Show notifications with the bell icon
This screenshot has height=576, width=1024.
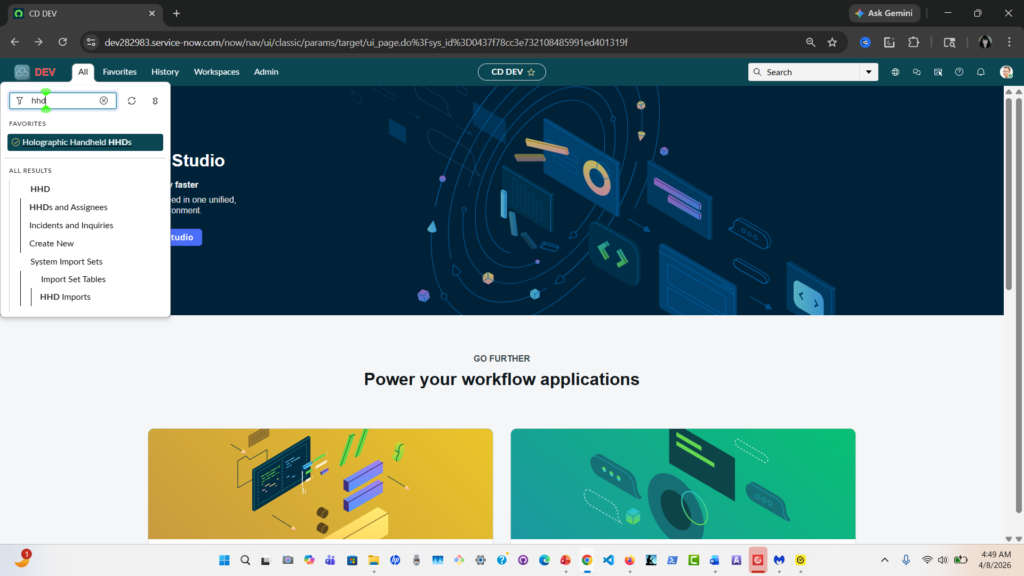(x=981, y=72)
